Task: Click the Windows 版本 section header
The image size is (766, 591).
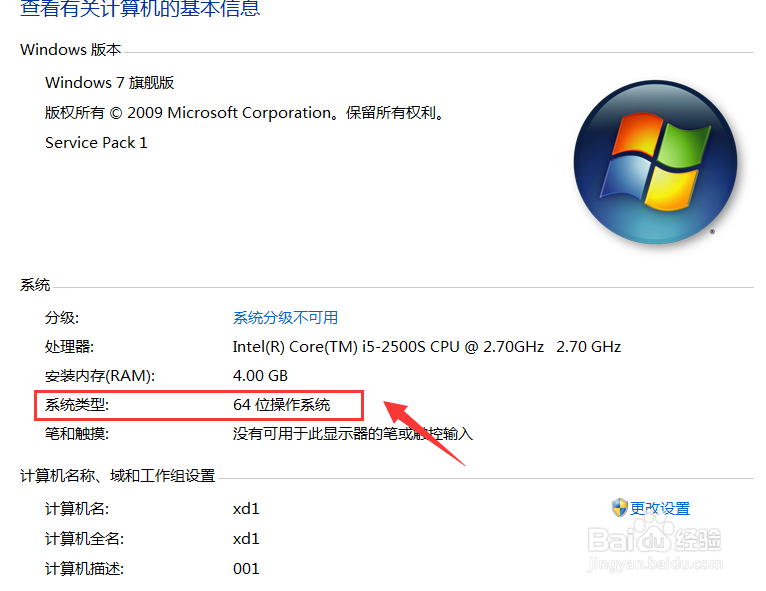Action: tap(71, 49)
